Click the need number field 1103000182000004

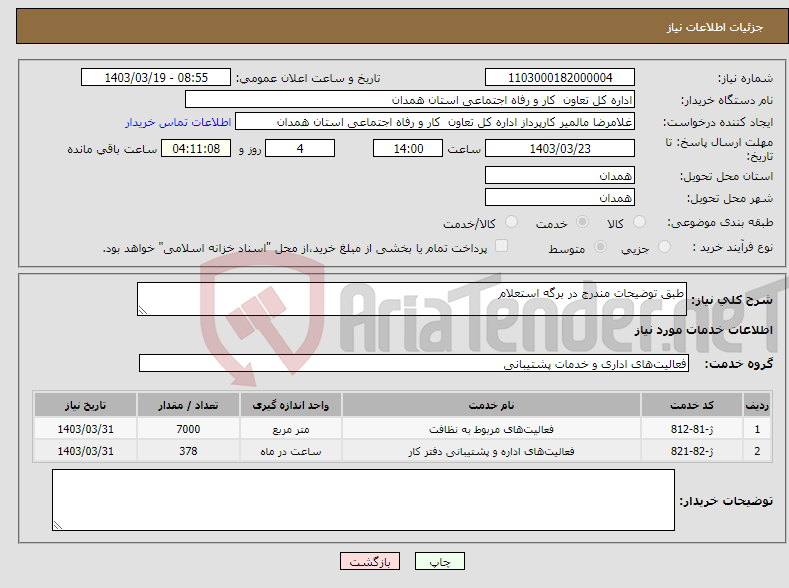[x=560, y=77]
